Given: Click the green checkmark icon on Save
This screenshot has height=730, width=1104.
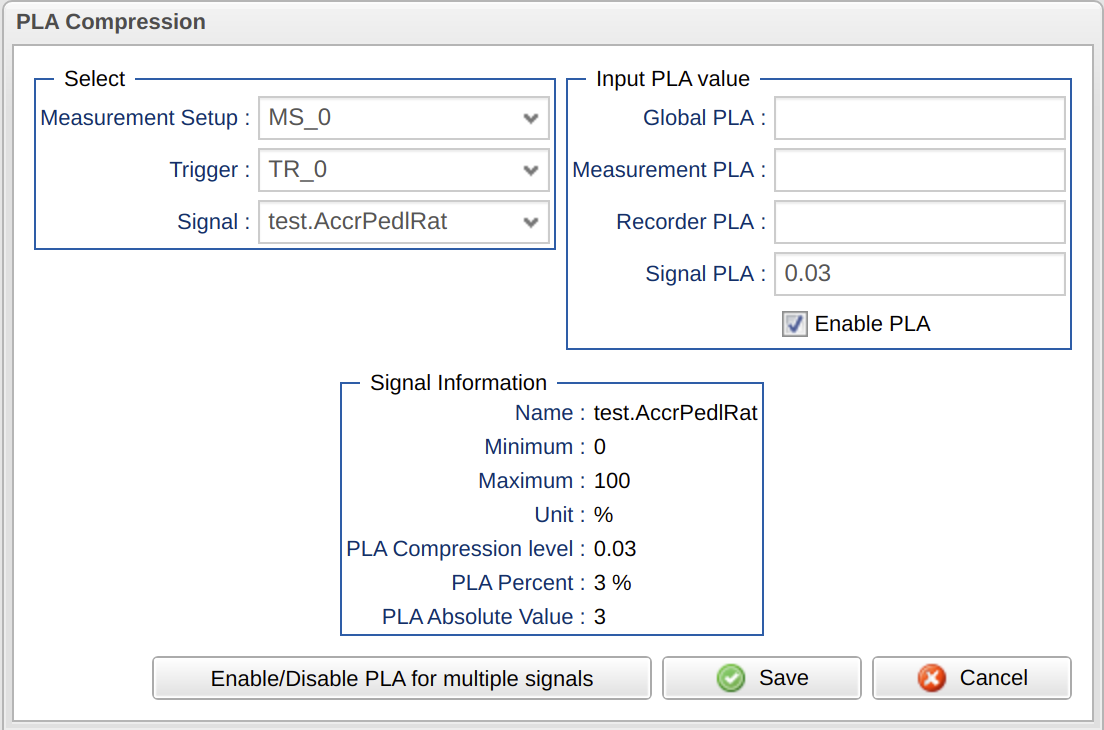Looking at the screenshot, I should click(731, 678).
